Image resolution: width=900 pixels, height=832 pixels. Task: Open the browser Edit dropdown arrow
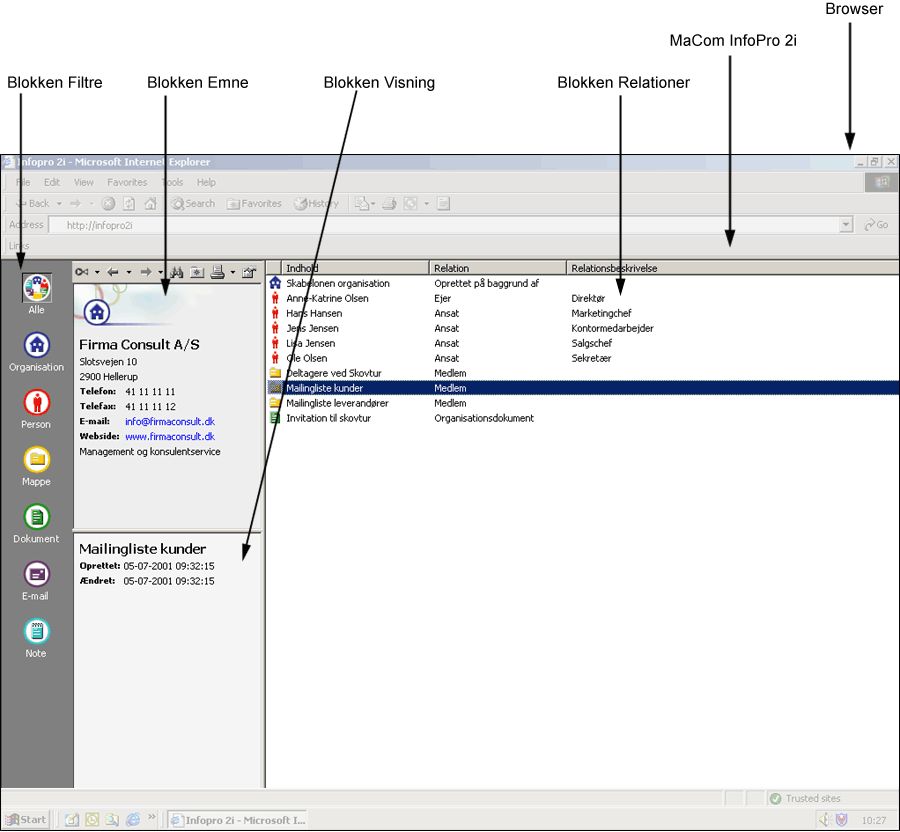426,204
